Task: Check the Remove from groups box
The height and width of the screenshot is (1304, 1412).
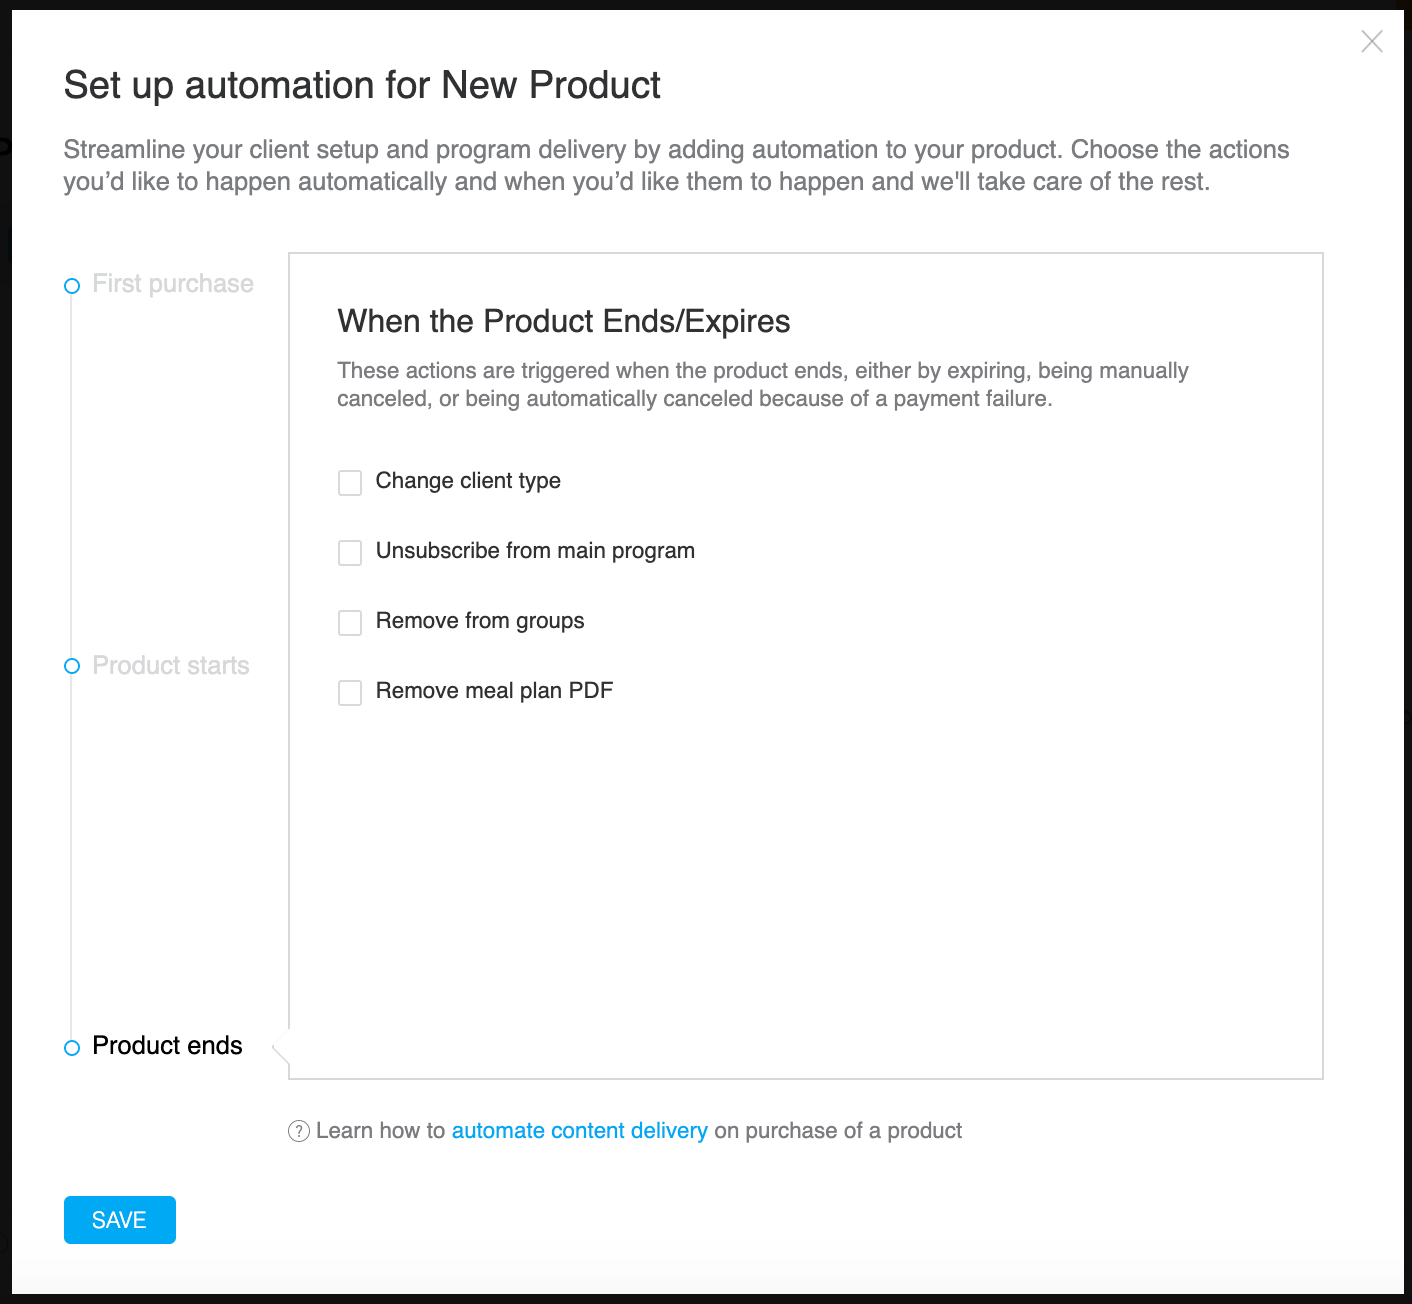Action: click(x=350, y=623)
